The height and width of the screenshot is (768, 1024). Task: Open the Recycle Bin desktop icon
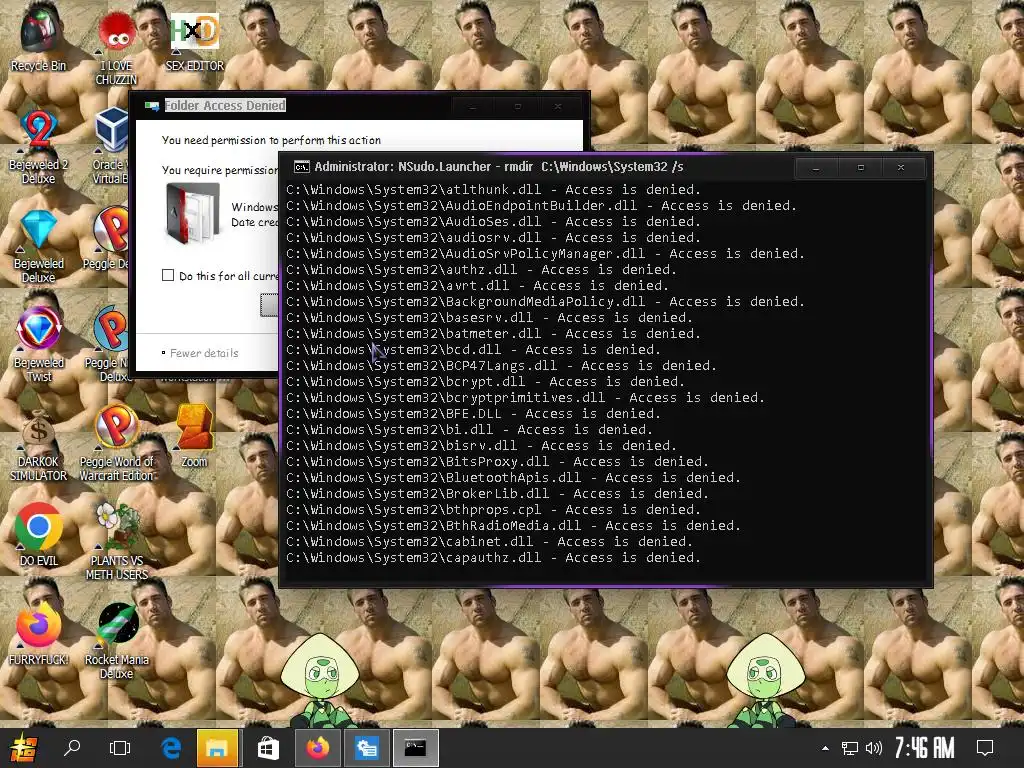click(x=39, y=37)
